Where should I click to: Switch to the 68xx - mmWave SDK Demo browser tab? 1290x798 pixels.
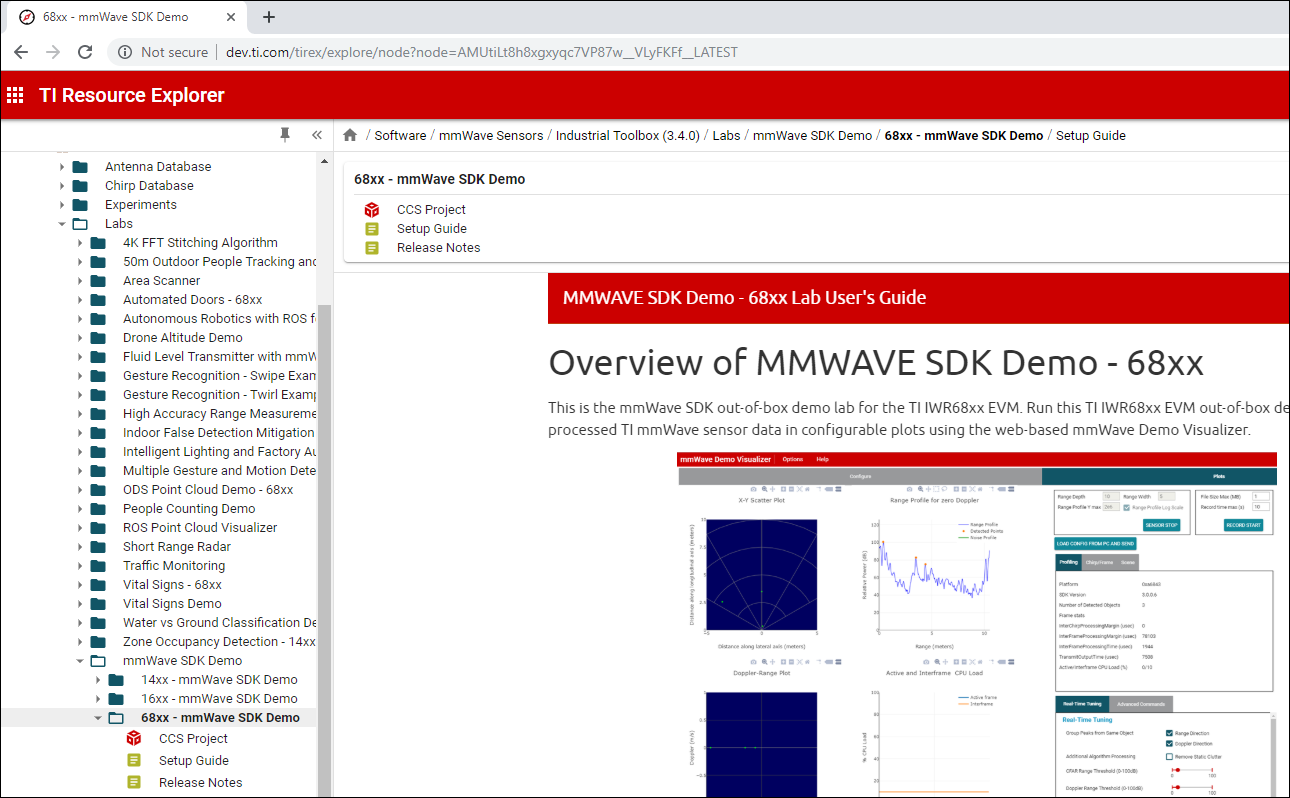(125, 18)
